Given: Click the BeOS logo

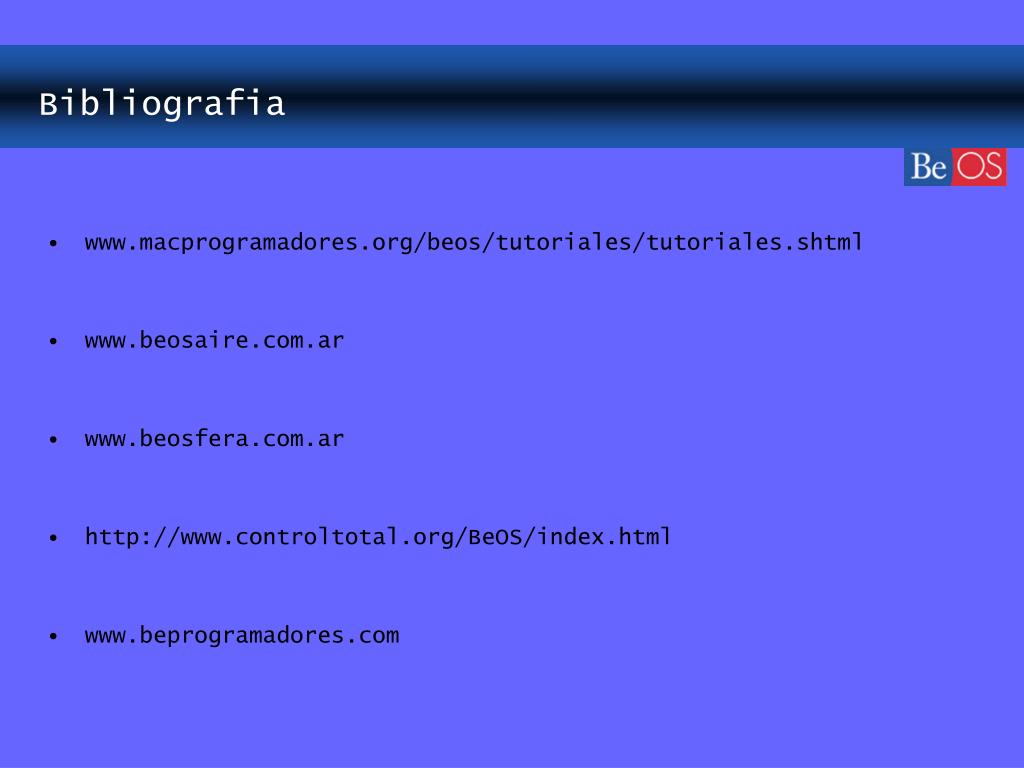Looking at the screenshot, I should point(955,167).
